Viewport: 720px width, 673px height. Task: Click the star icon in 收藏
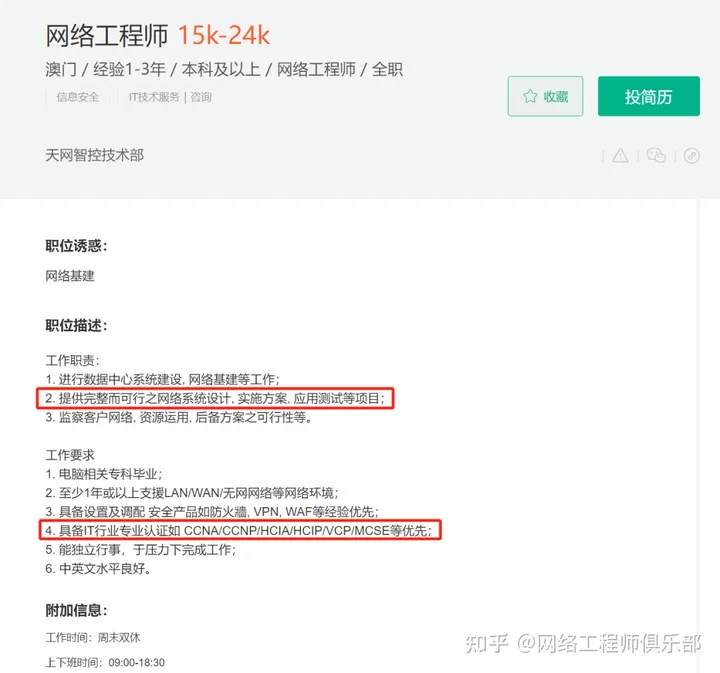[530, 96]
